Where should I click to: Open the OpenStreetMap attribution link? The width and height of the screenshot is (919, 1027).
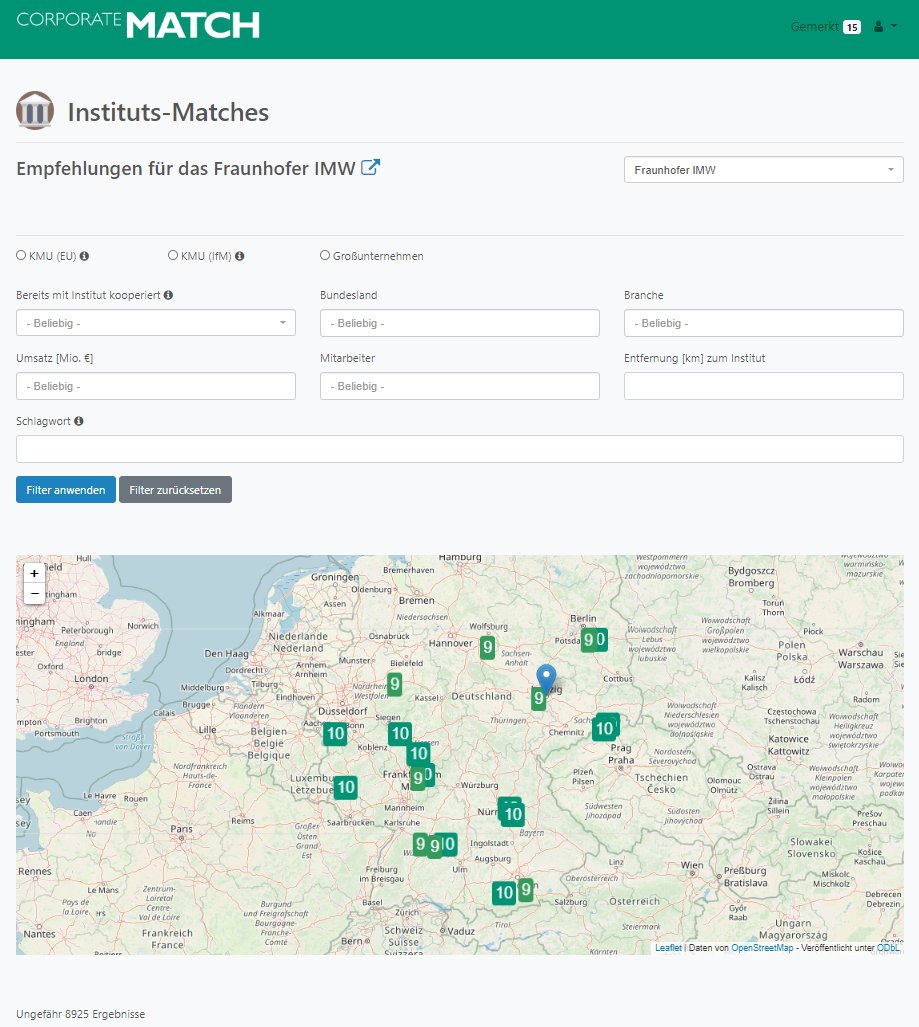(762, 948)
